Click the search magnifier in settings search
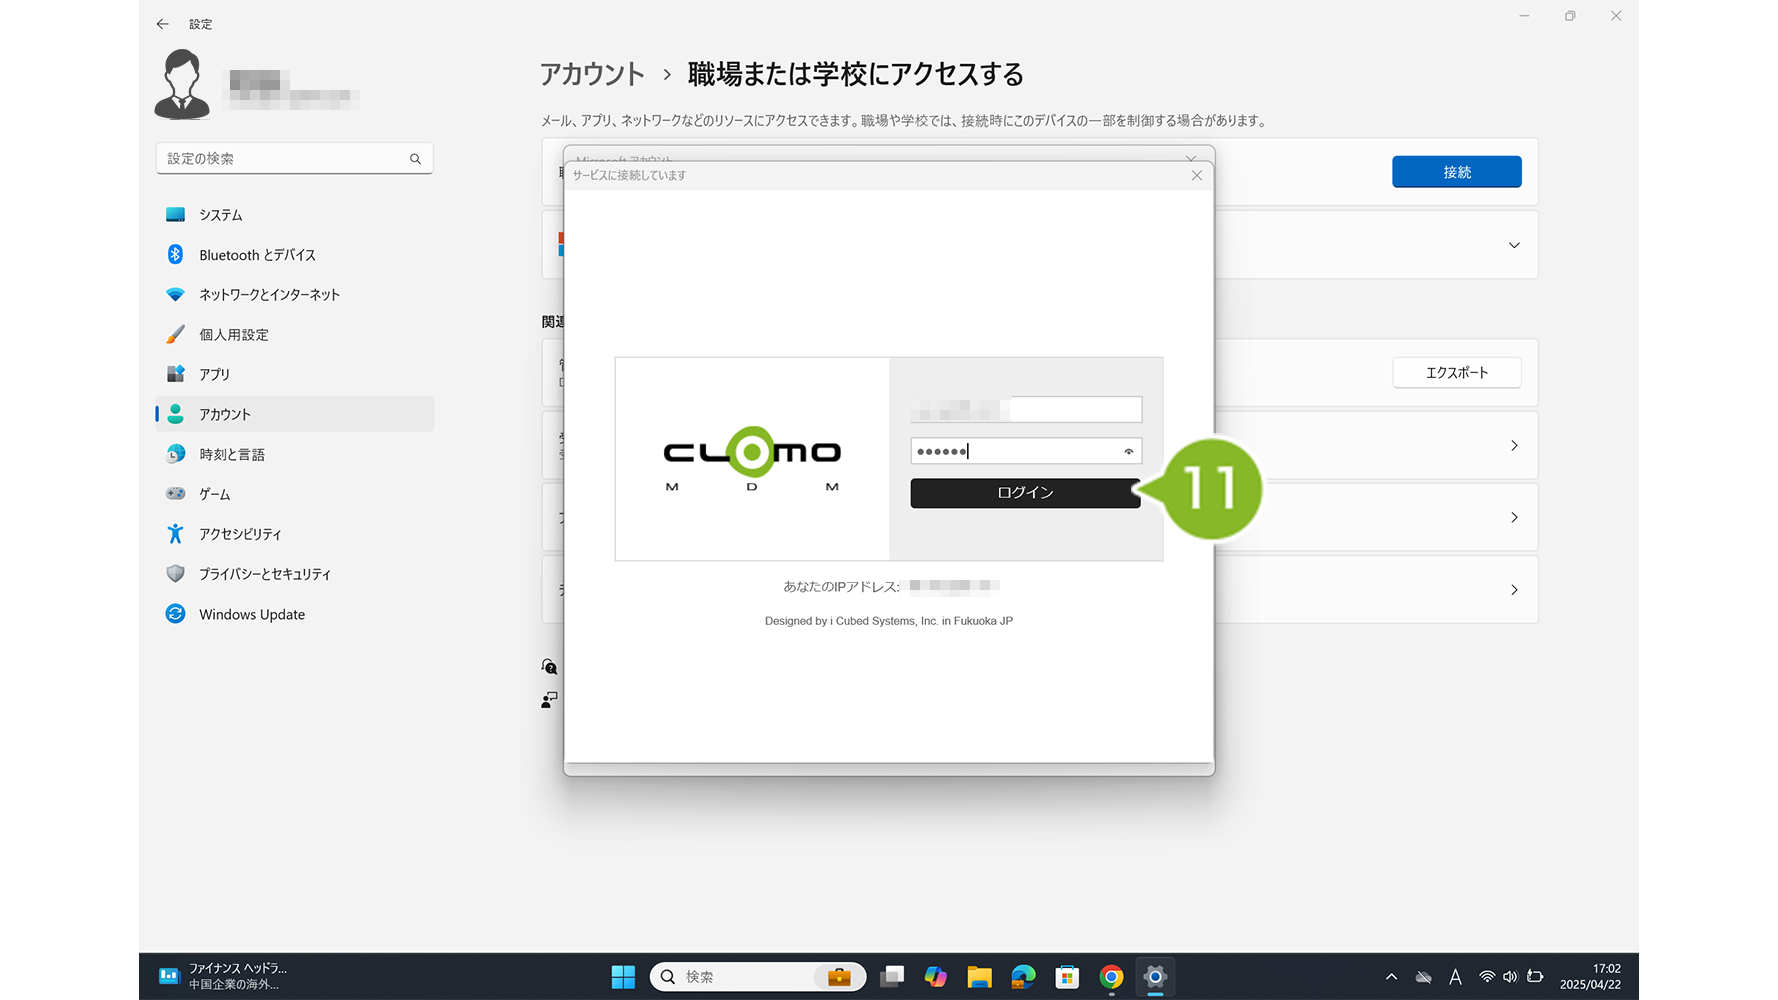 pos(415,159)
